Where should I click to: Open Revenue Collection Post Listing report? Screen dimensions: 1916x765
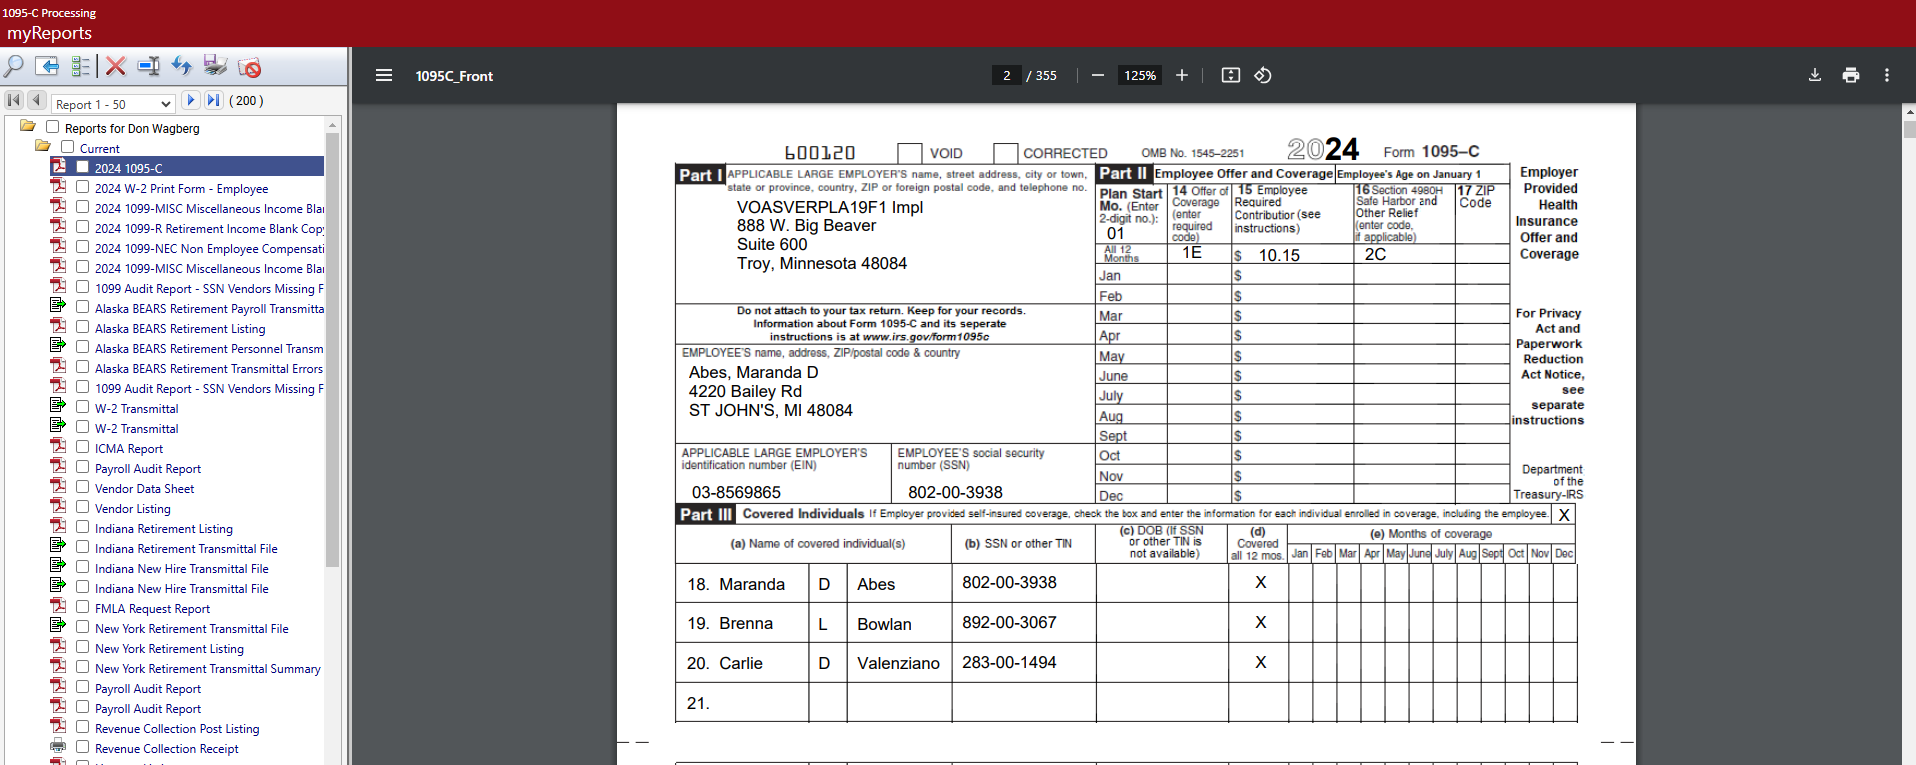click(177, 728)
